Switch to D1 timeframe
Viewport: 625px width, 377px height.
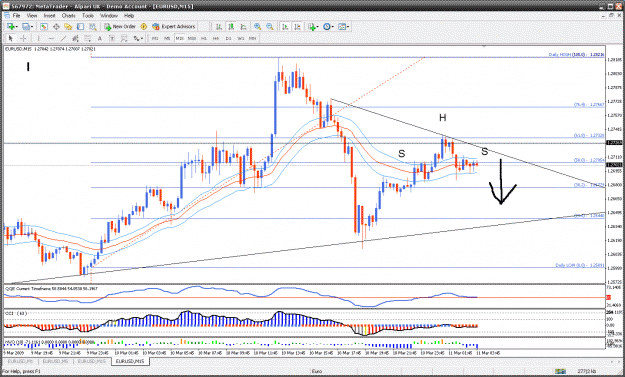click(x=228, y=38)
